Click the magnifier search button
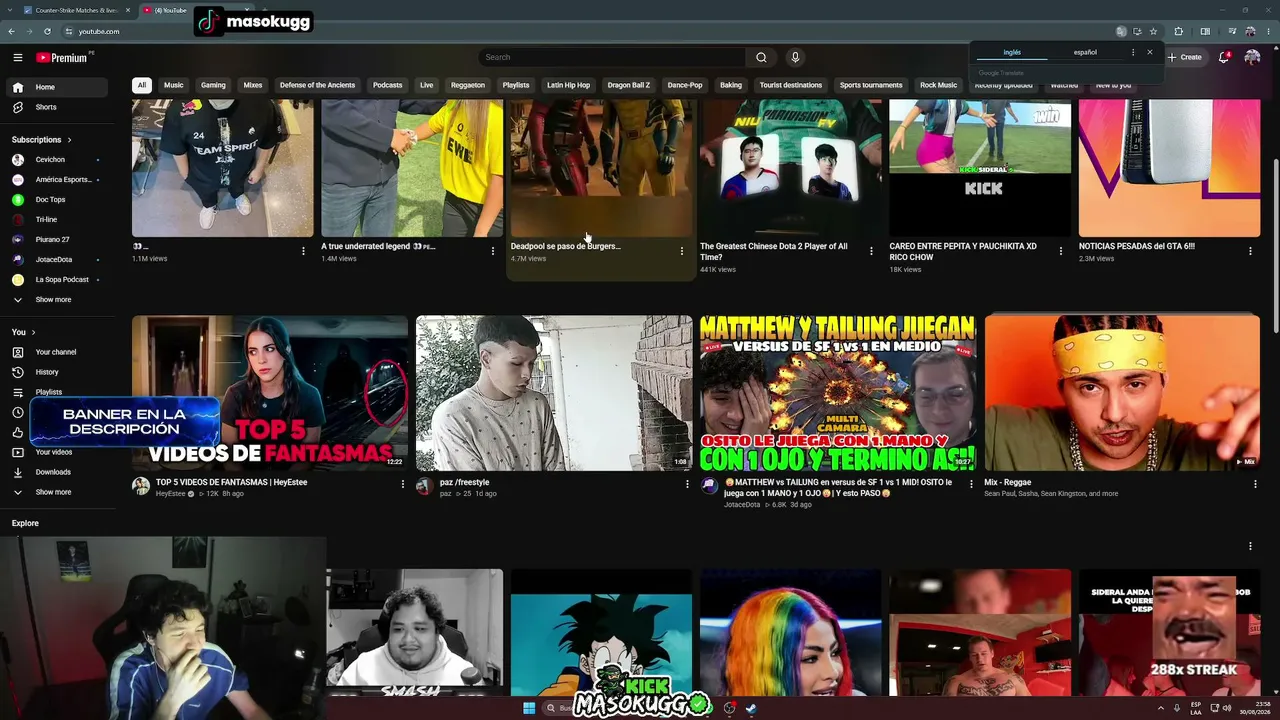 [761, 57]
